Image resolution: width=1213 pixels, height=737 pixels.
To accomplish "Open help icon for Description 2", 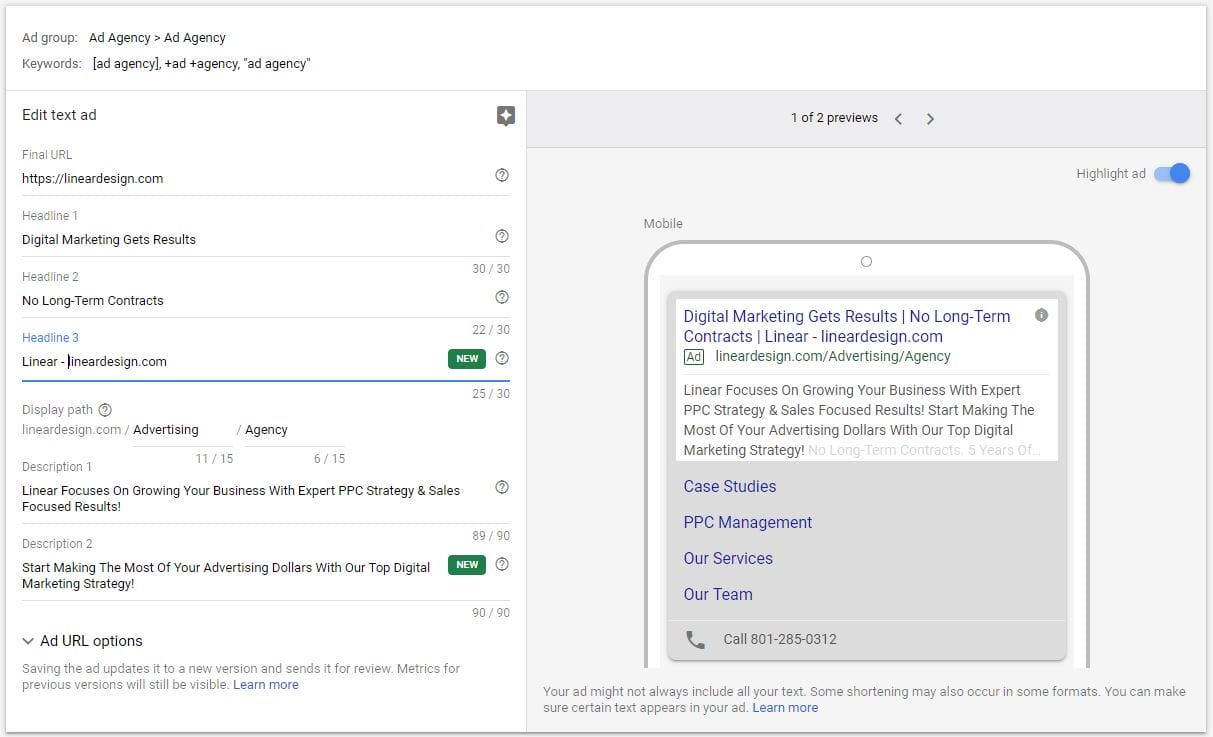I will click(502, 564).
